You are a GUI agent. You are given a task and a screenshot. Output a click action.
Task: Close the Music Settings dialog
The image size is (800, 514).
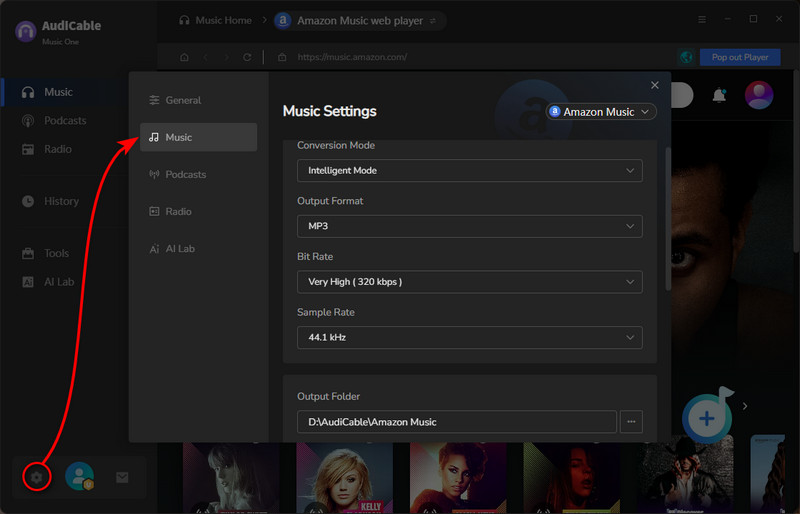(655, 85)
